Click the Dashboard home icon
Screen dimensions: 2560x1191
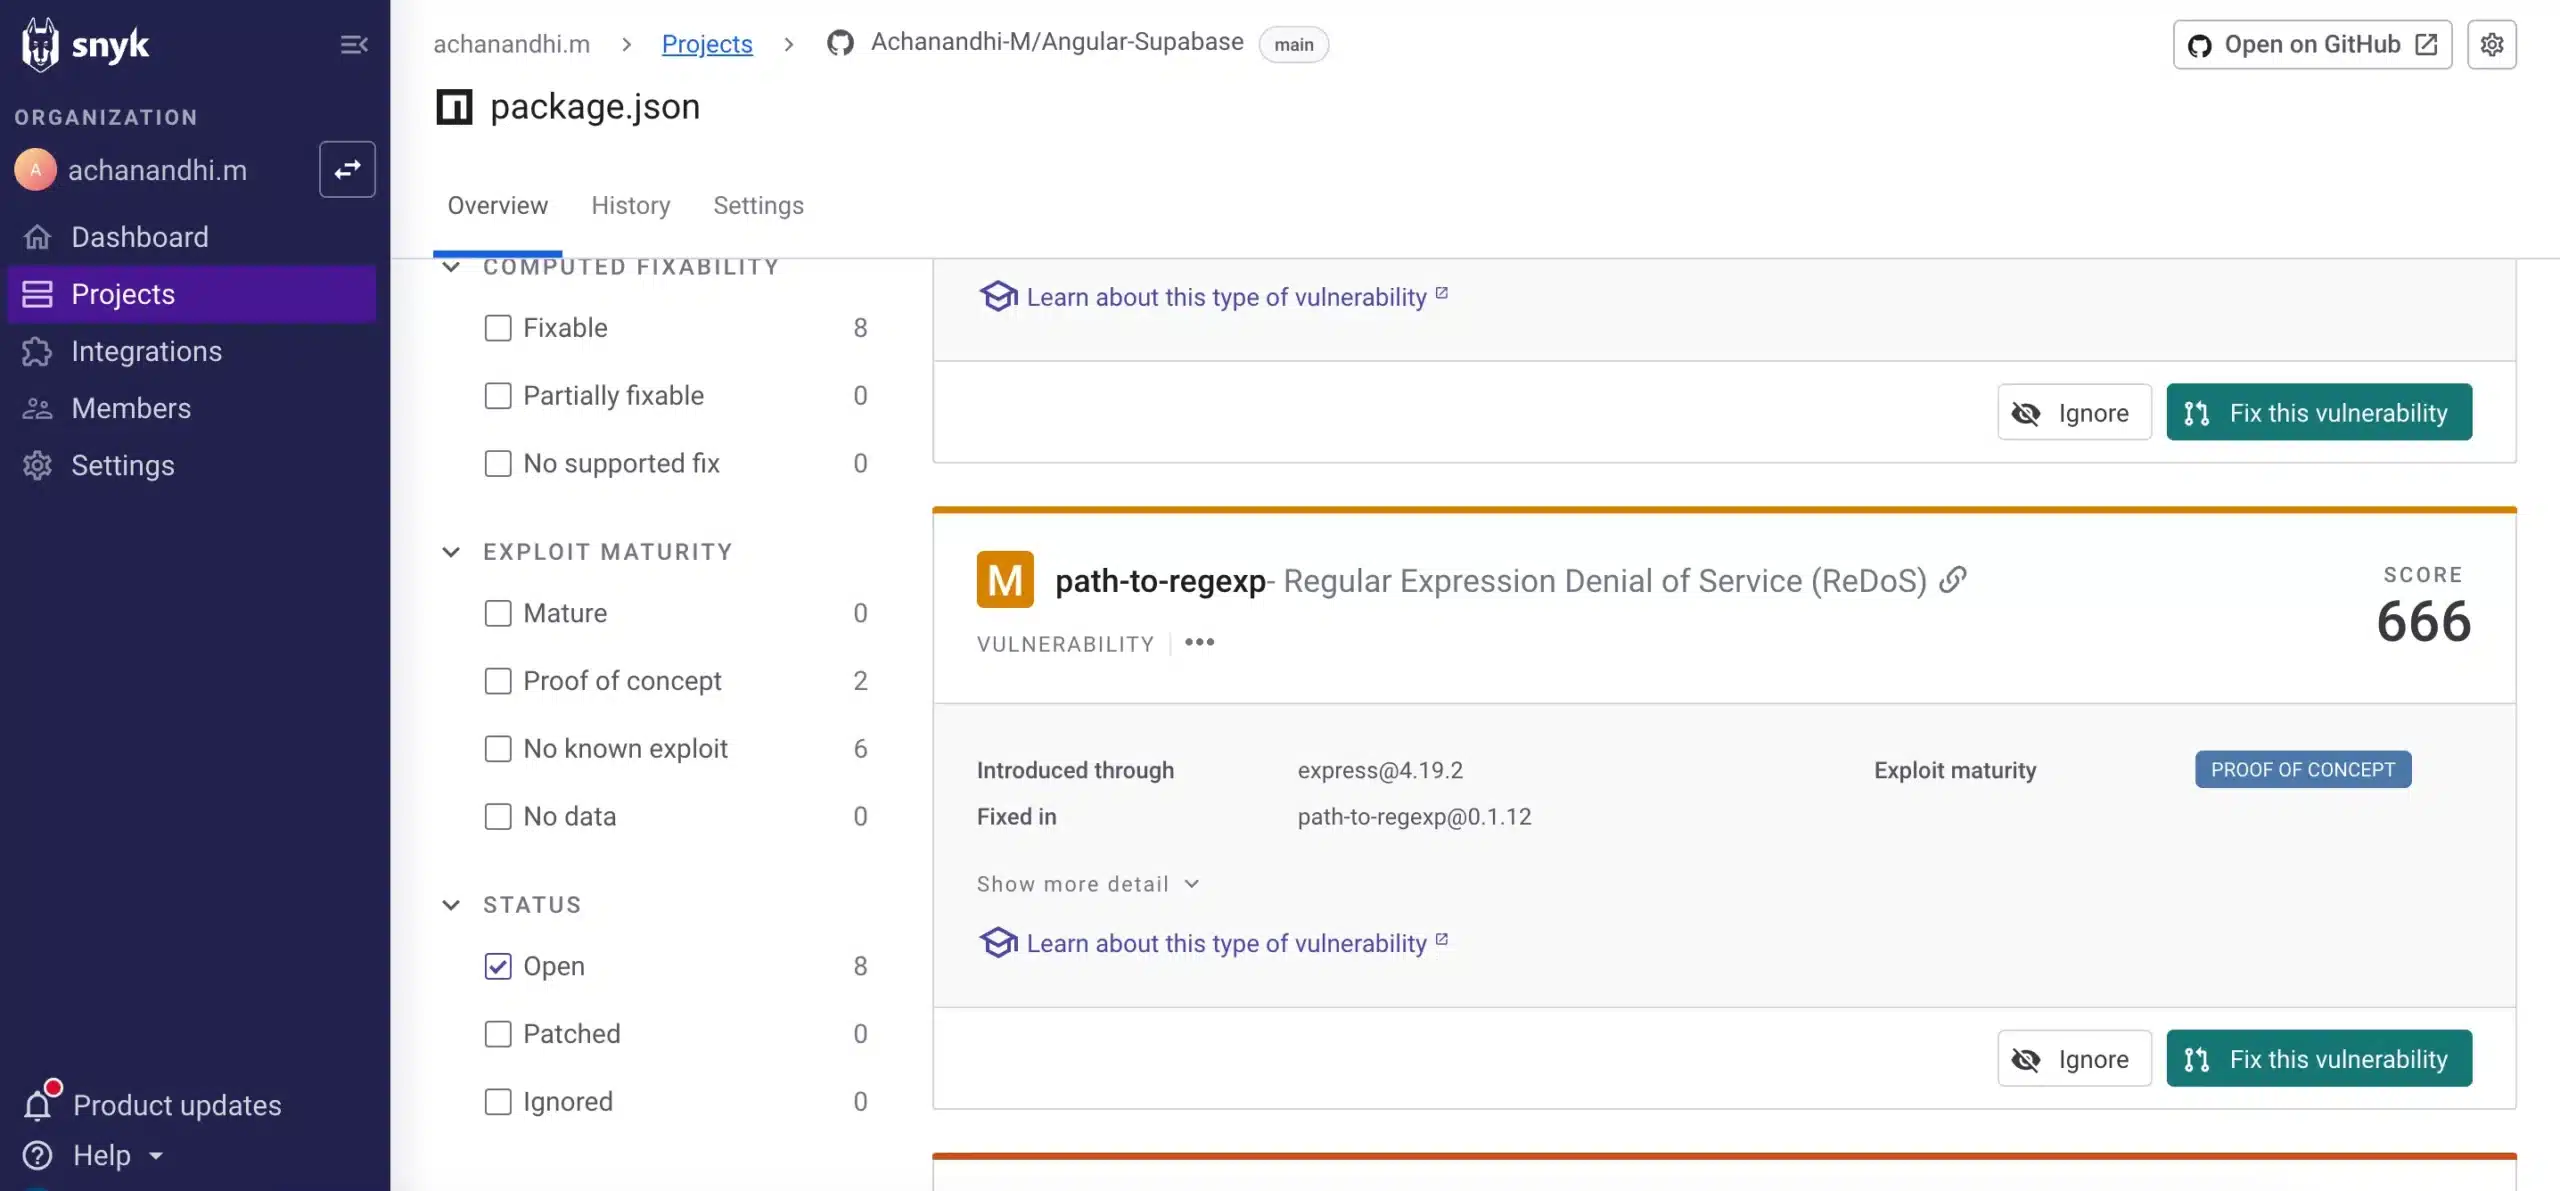pyautogui.click(x=37, y=237)
